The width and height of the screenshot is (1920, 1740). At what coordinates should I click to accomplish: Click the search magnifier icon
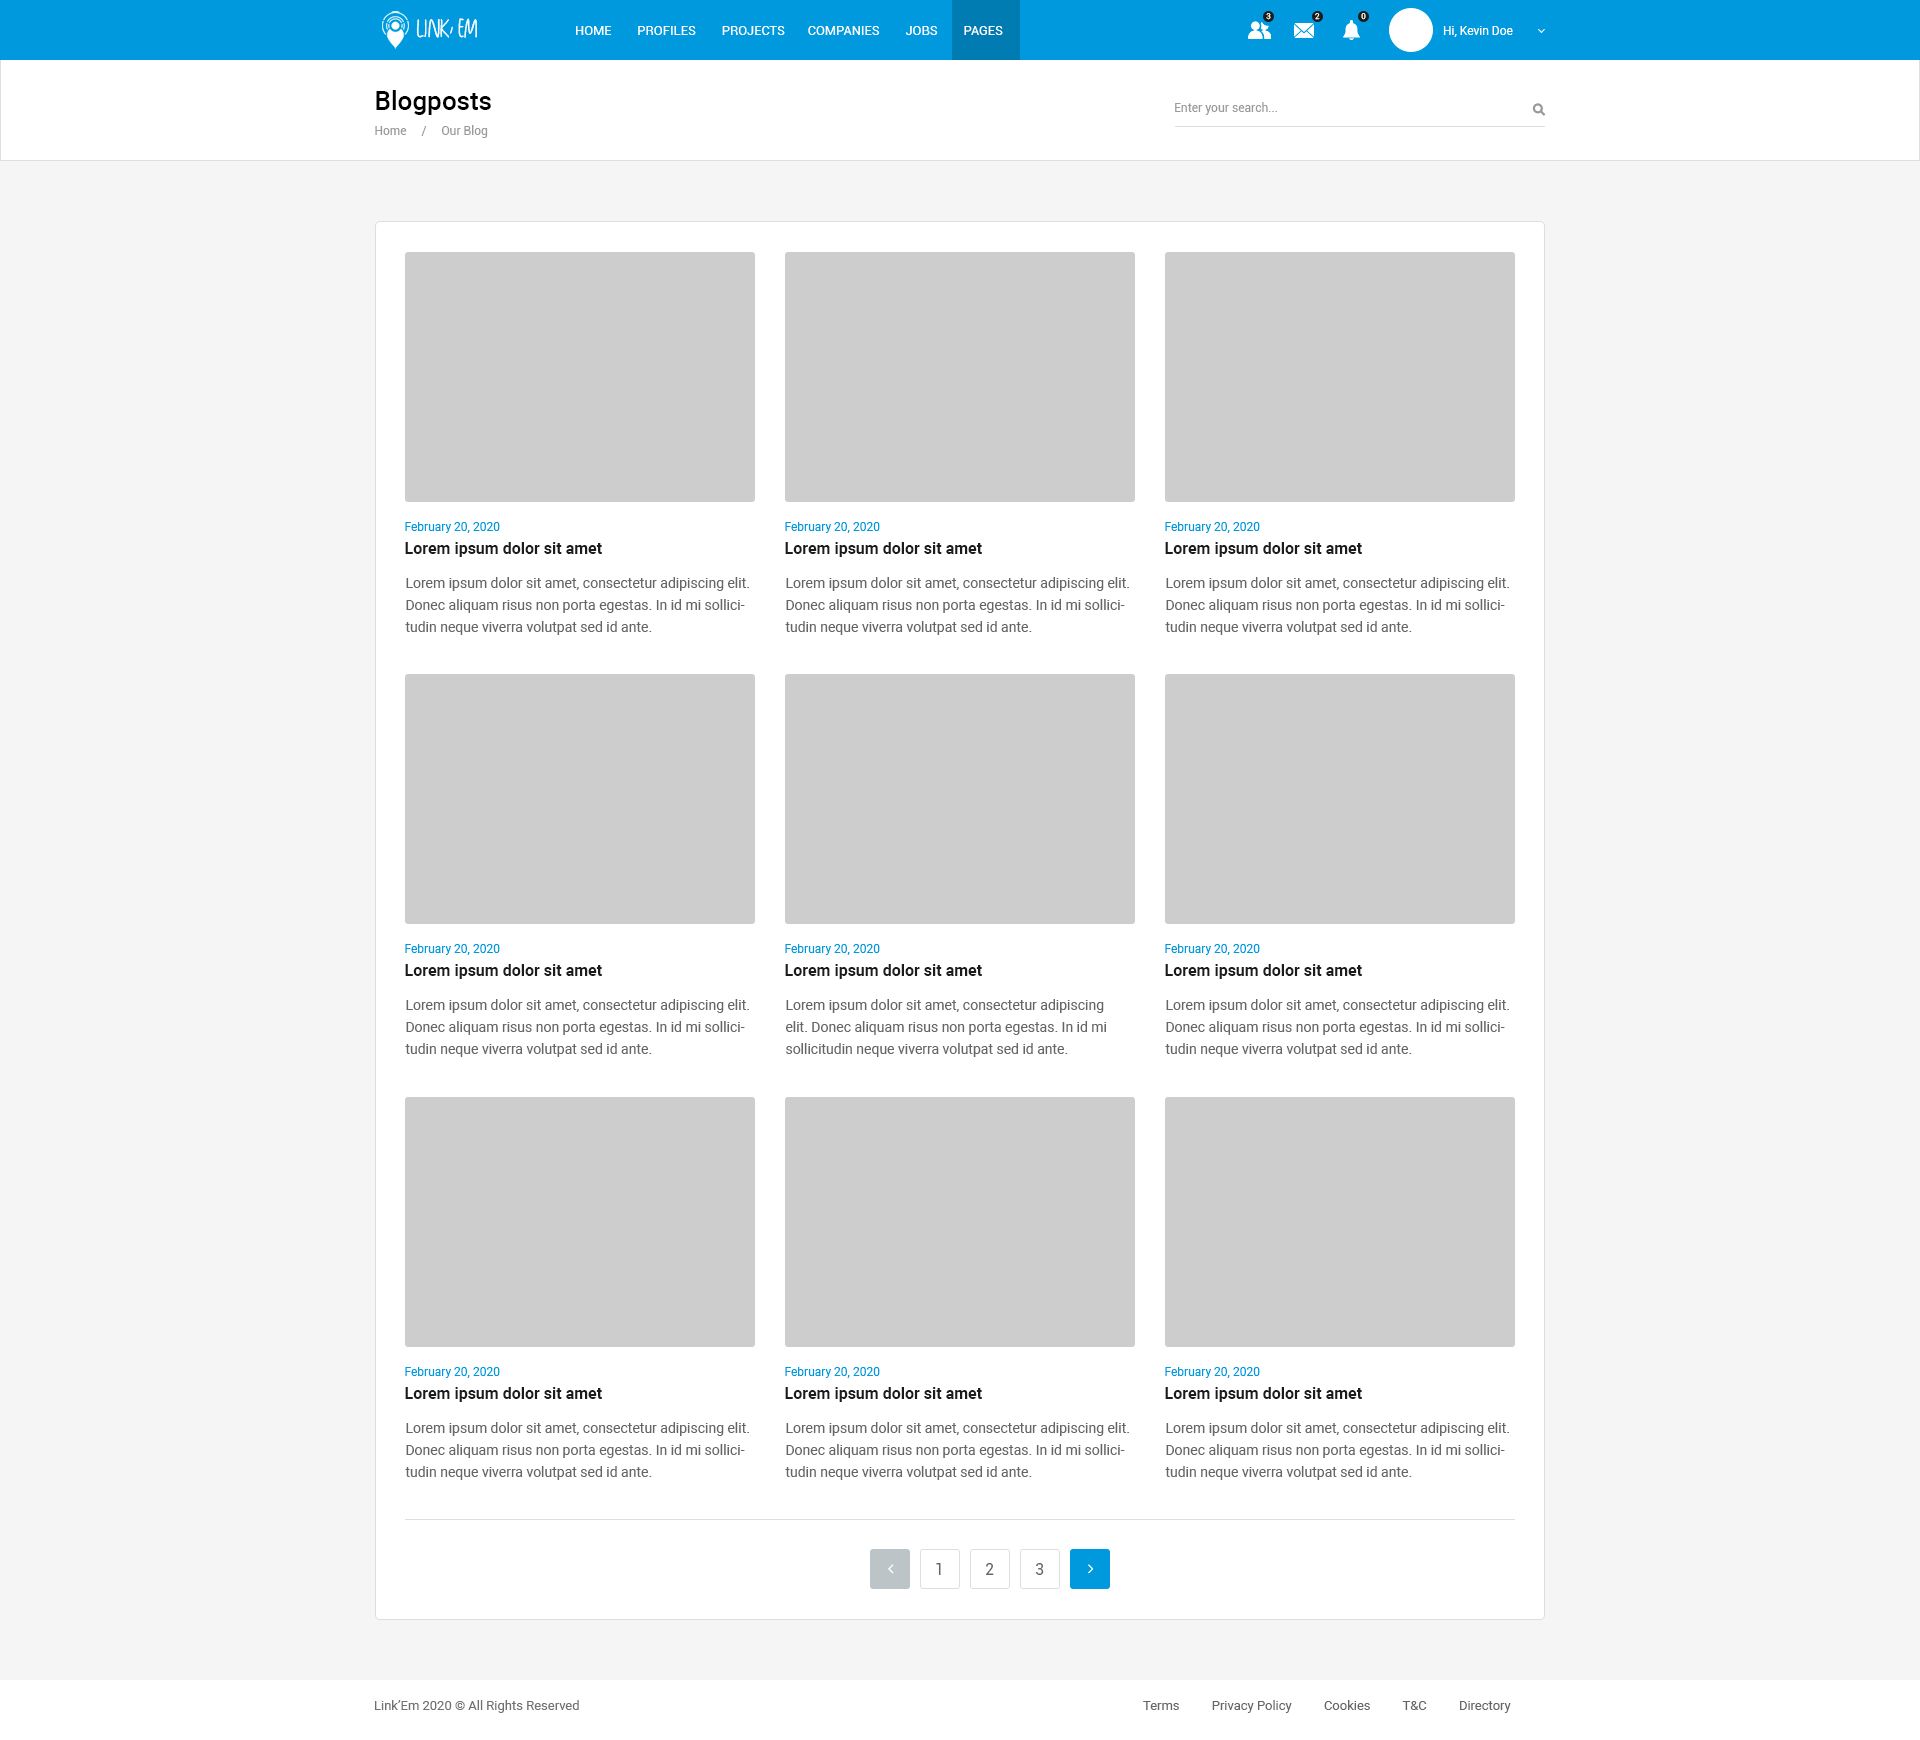1538,109
